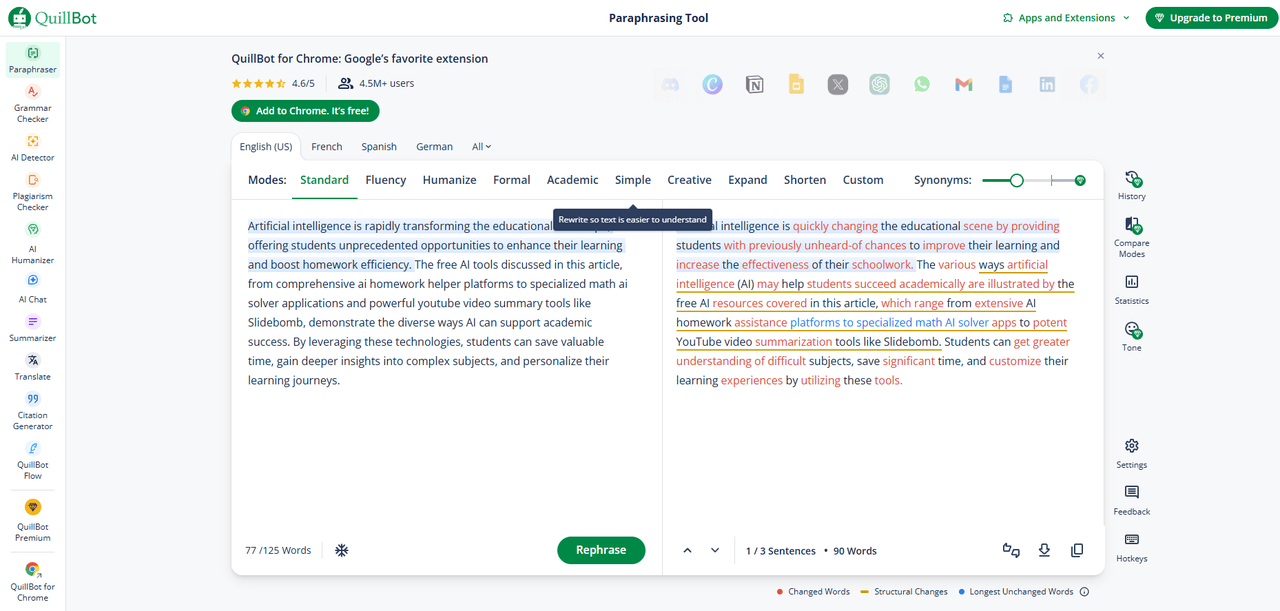This screenshot has height=611, width=1280.
Task: Toggle the freeze words snowflake icon
Action: click(x=341, y=549)
